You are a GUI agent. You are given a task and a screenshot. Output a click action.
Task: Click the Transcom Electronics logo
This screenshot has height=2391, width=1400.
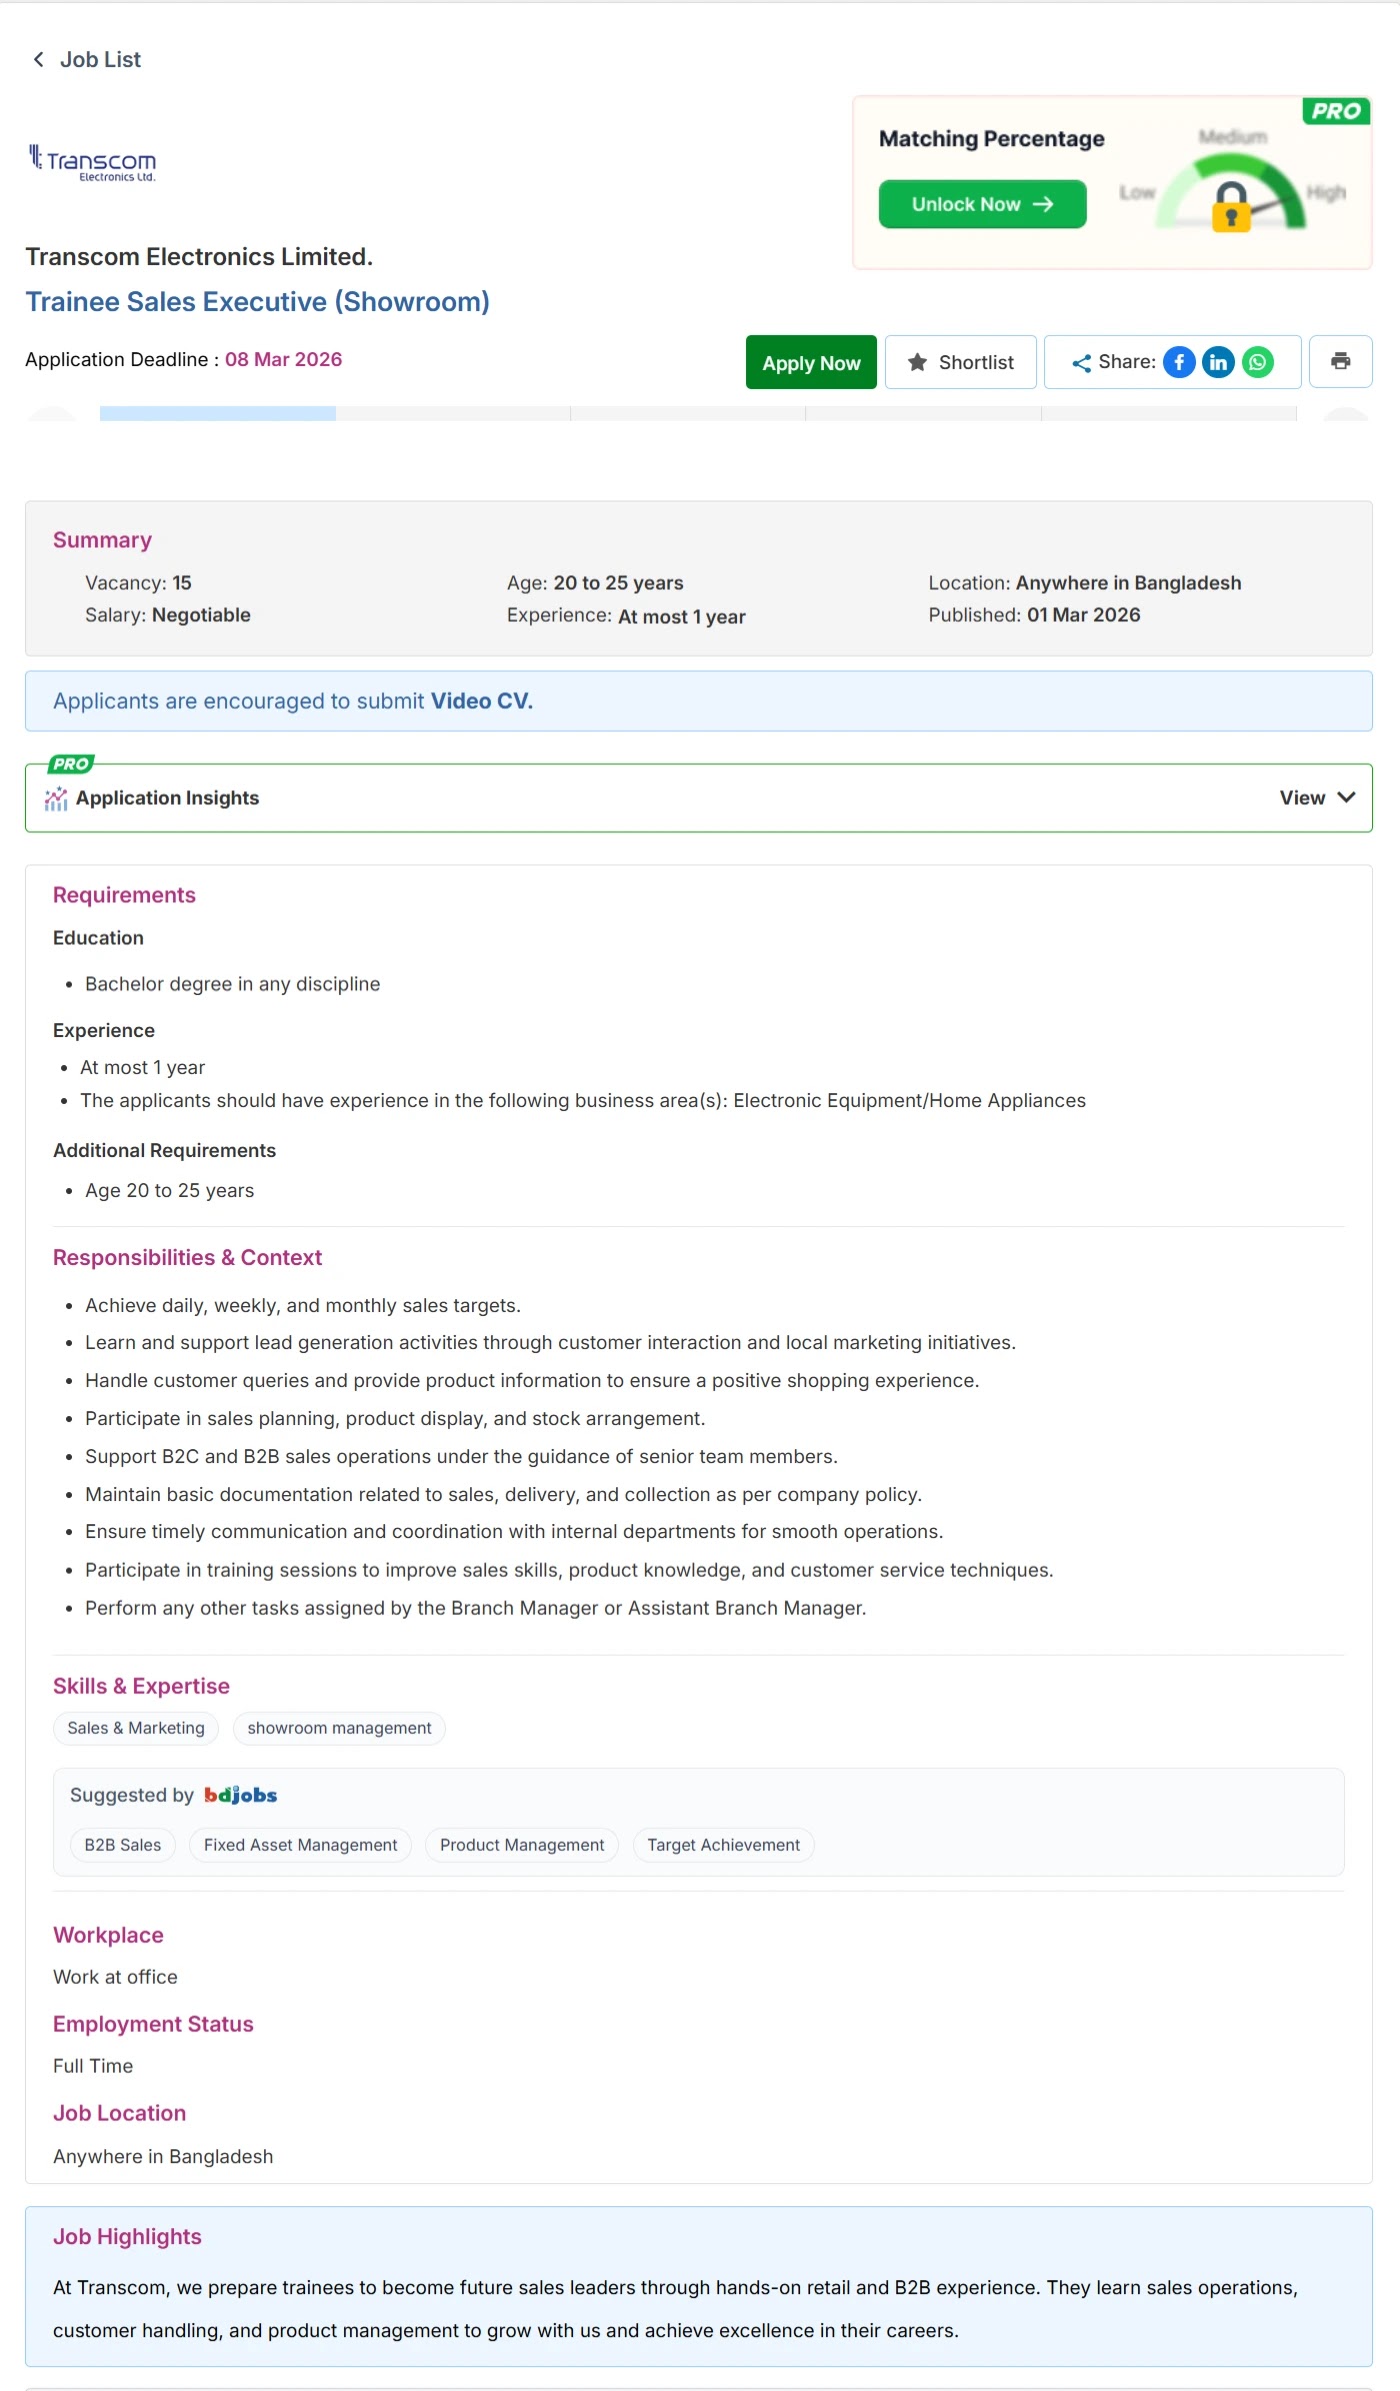click(x=92, y=163)
